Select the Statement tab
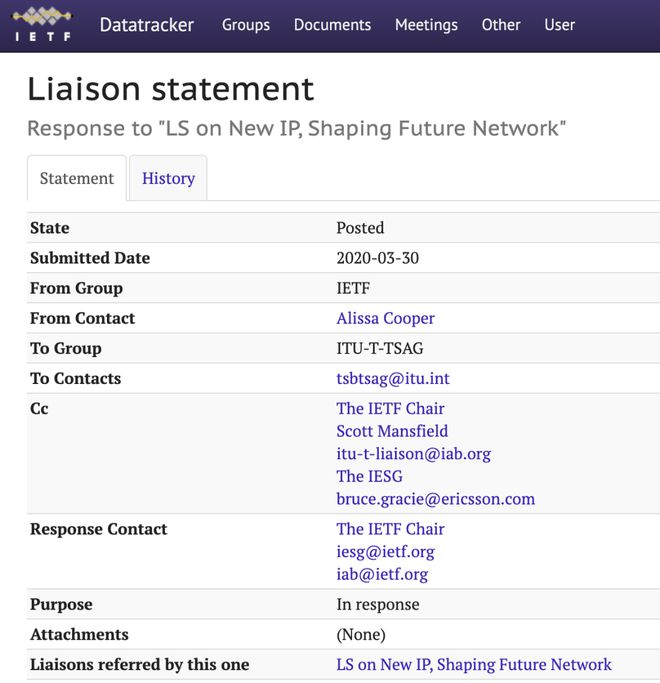The image size is (660, 683). tap(77, 178)
